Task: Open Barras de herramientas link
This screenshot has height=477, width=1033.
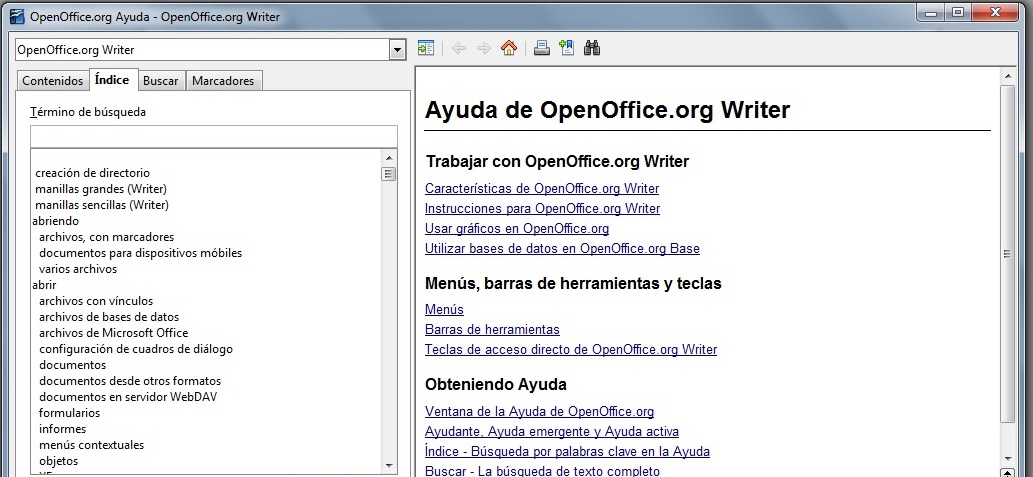Action: pos(492,329)
